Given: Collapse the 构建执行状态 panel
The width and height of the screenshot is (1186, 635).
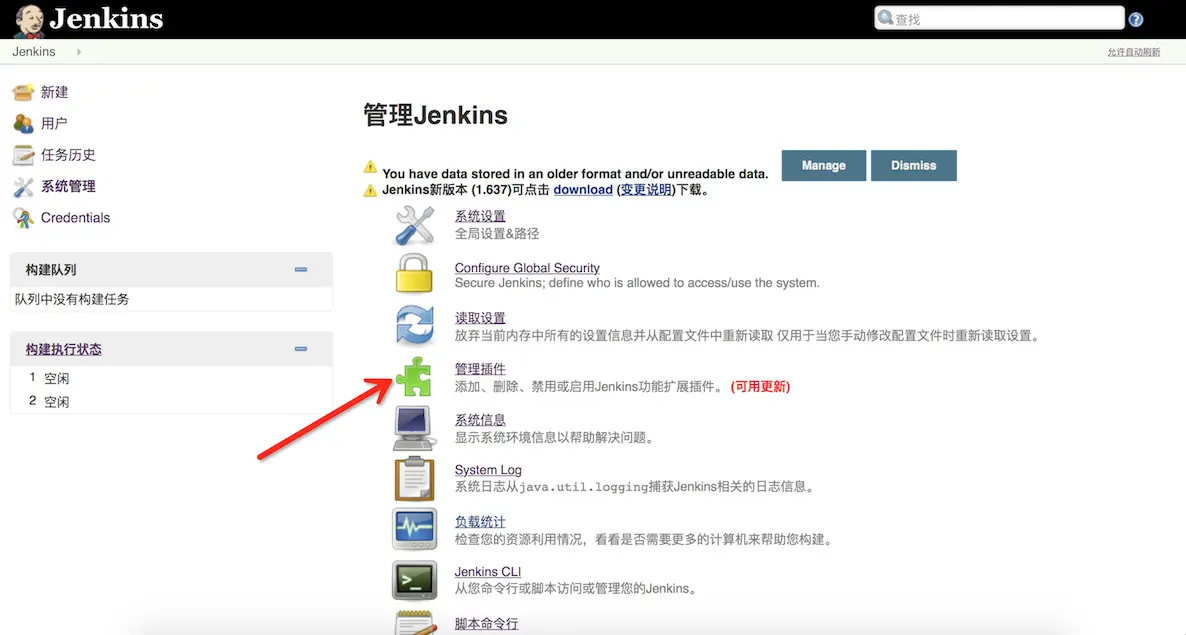Looking at the screenshot, I should pos(301,348).
